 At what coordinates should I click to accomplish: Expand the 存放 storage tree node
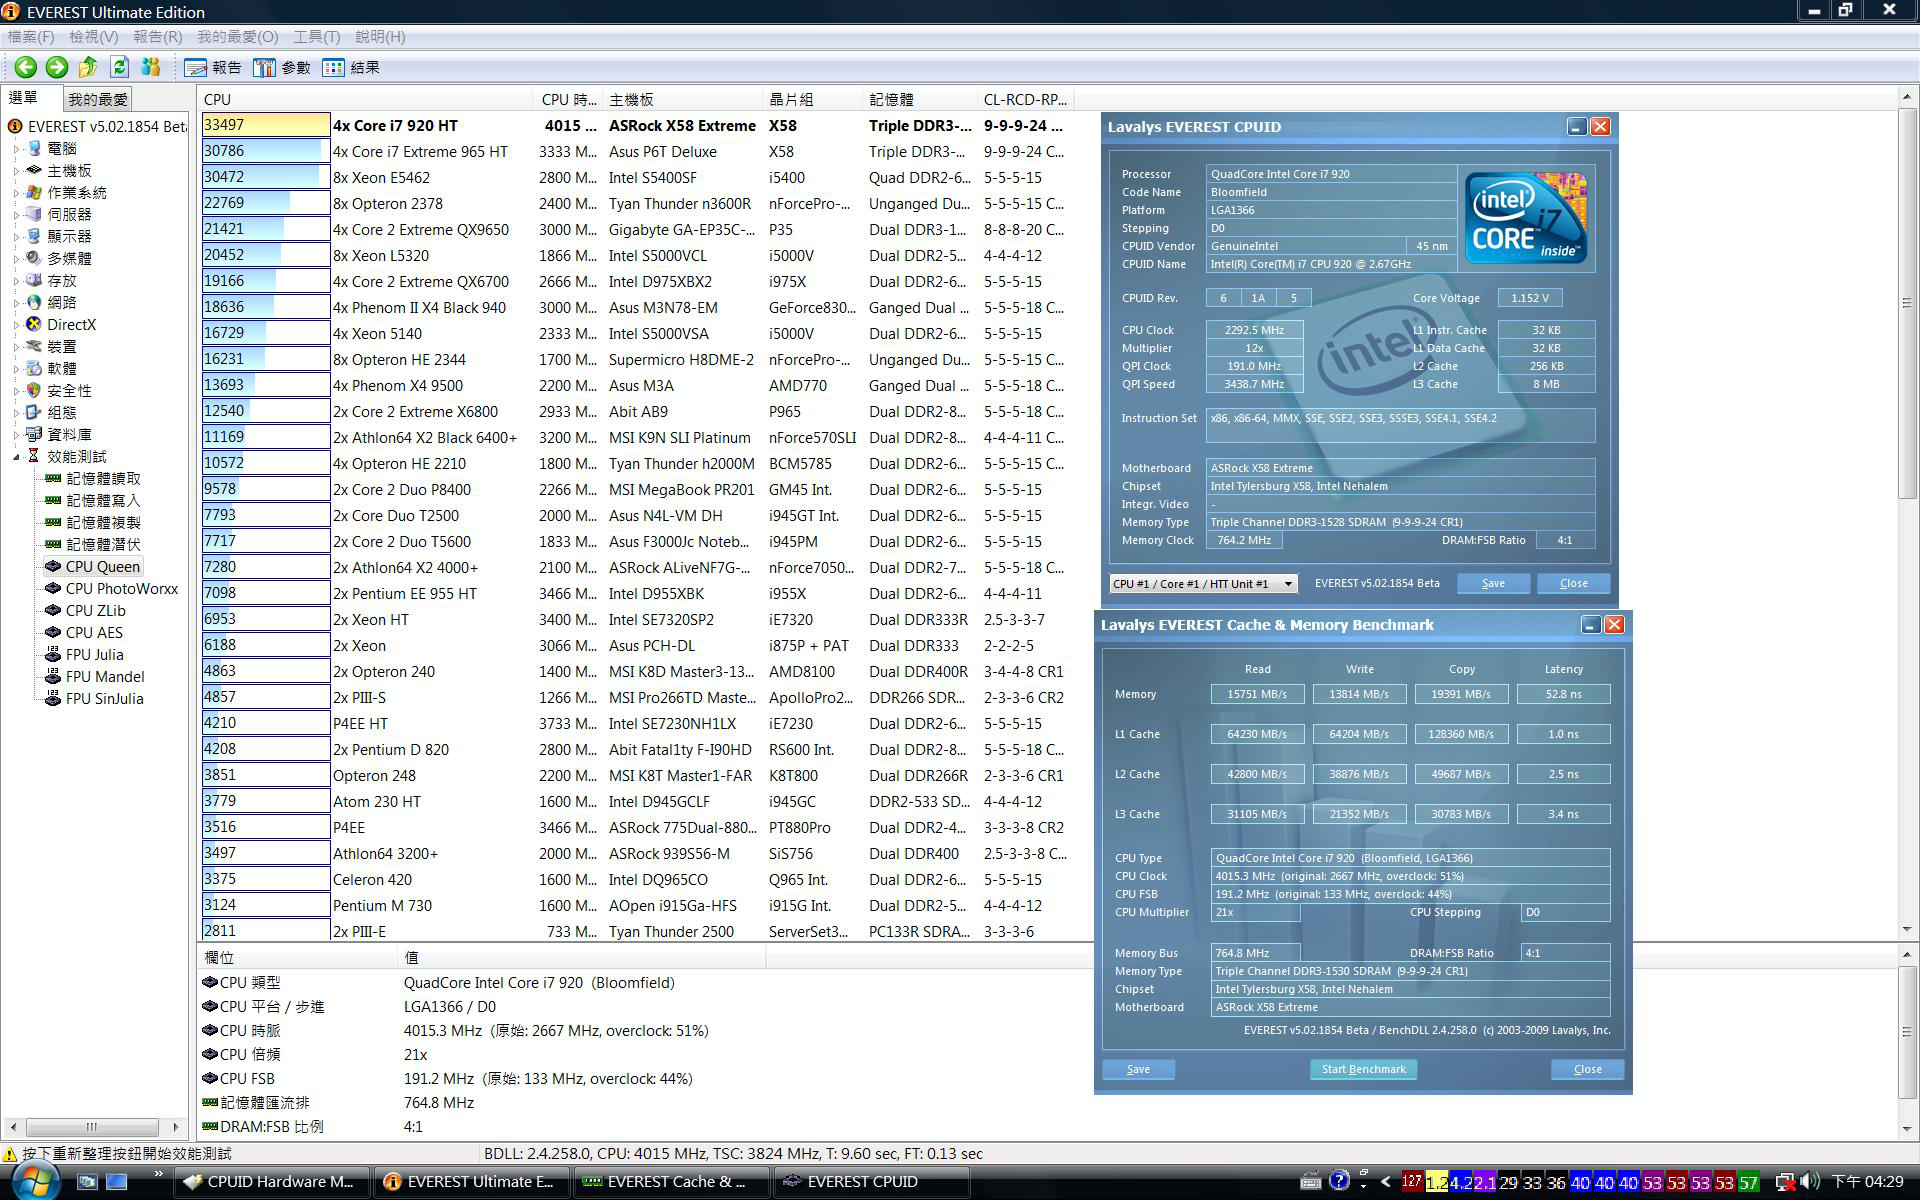(16, 280)
